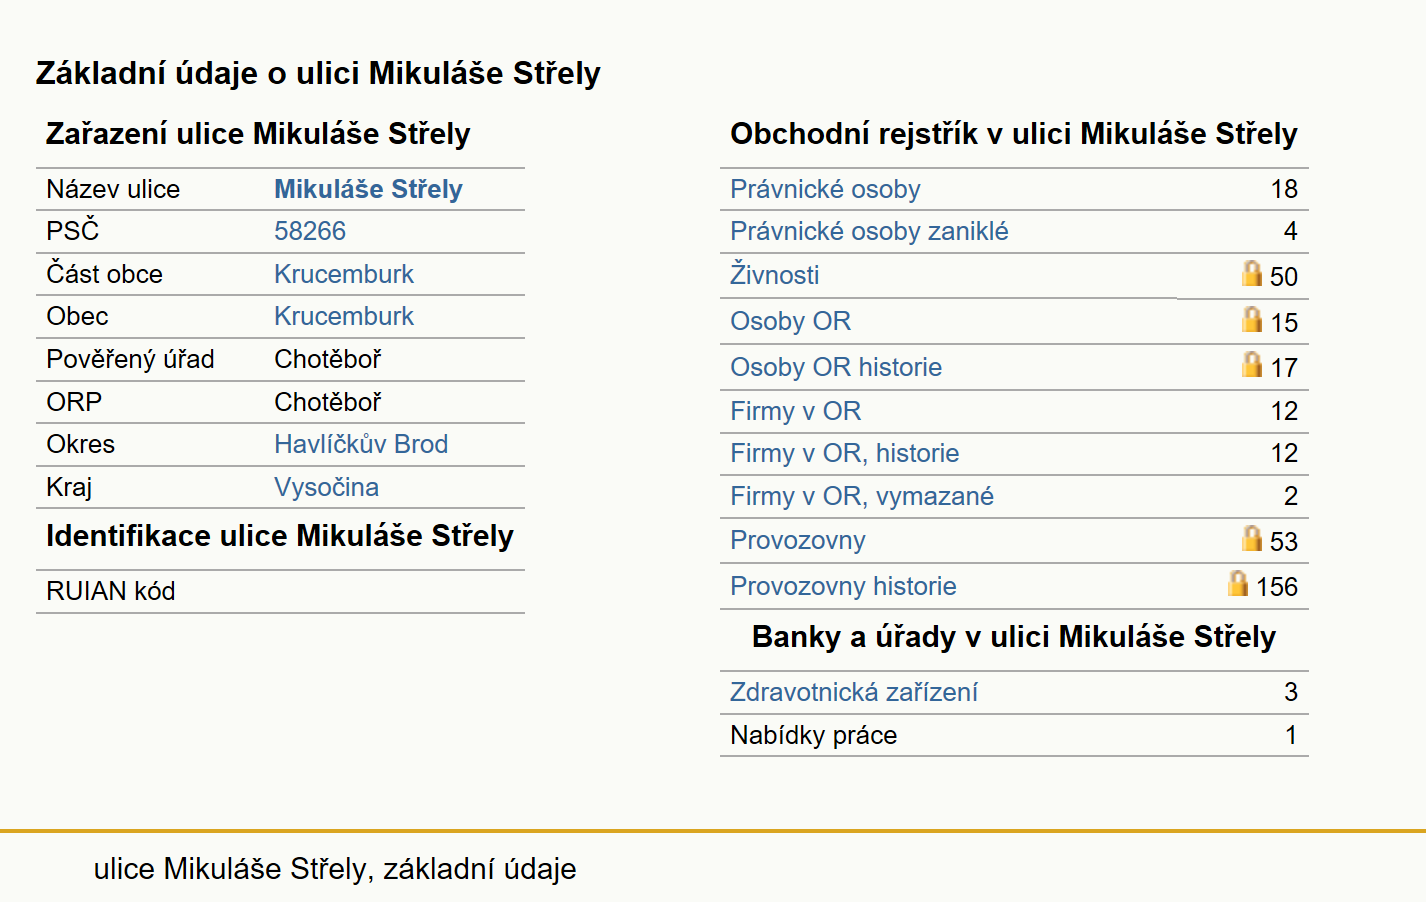The height and width of the screenshot is (902, 1426).
Task: Open Firmy v OR, vymazané
Action: pos(862,496)
